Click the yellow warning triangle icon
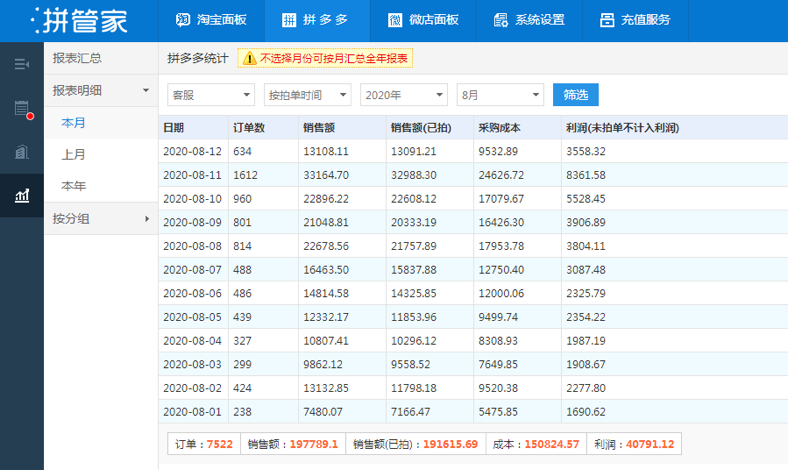 (249, 58)
